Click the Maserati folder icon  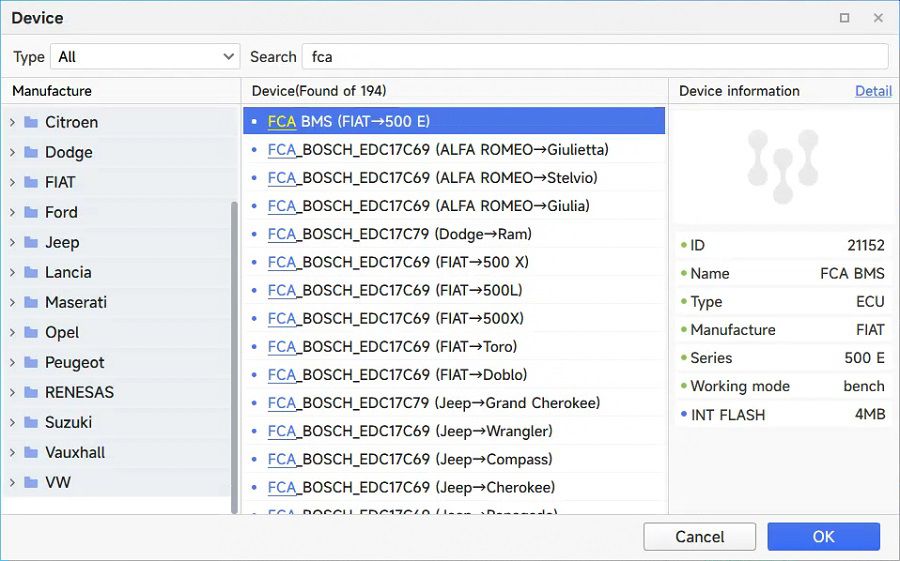click(x=30, y=302)
